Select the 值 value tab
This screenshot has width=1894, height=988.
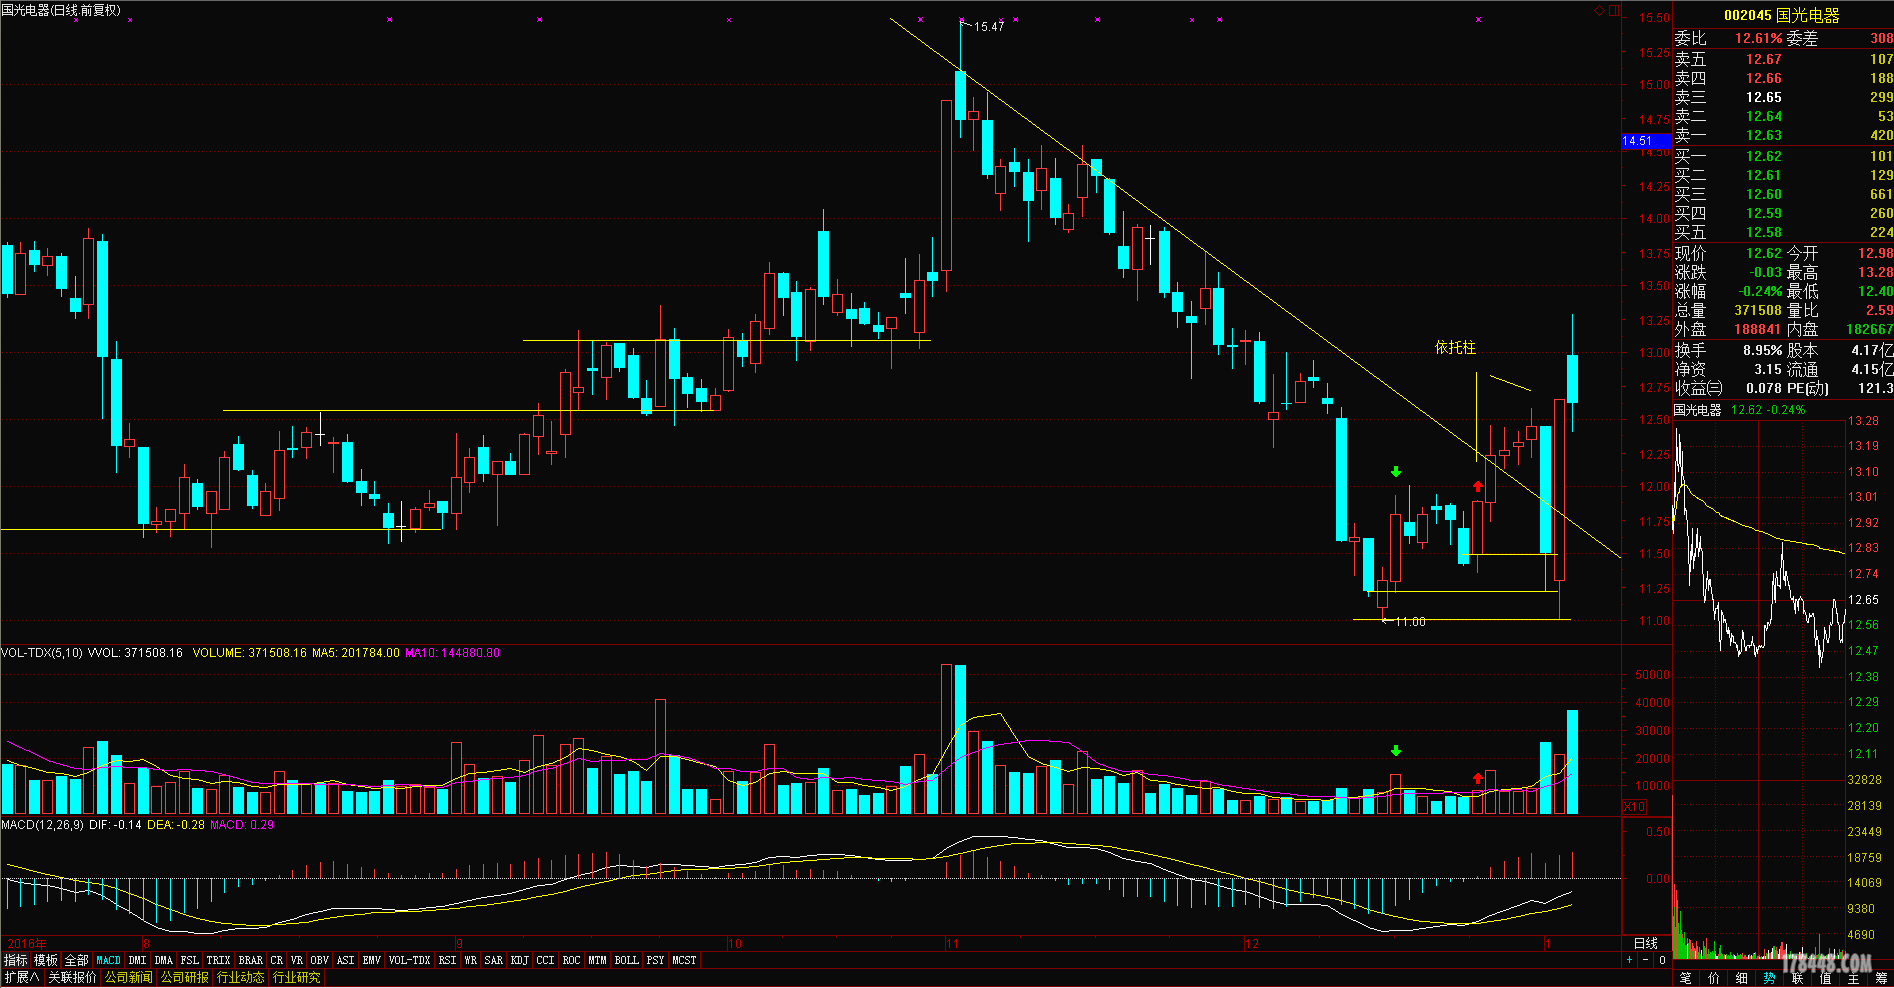tap(1826, 978)
